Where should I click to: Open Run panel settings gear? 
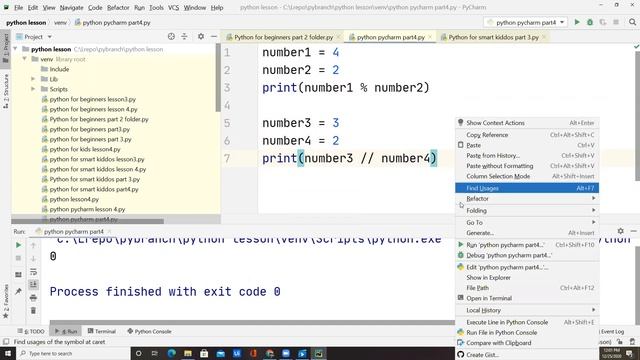click(620, 231)
